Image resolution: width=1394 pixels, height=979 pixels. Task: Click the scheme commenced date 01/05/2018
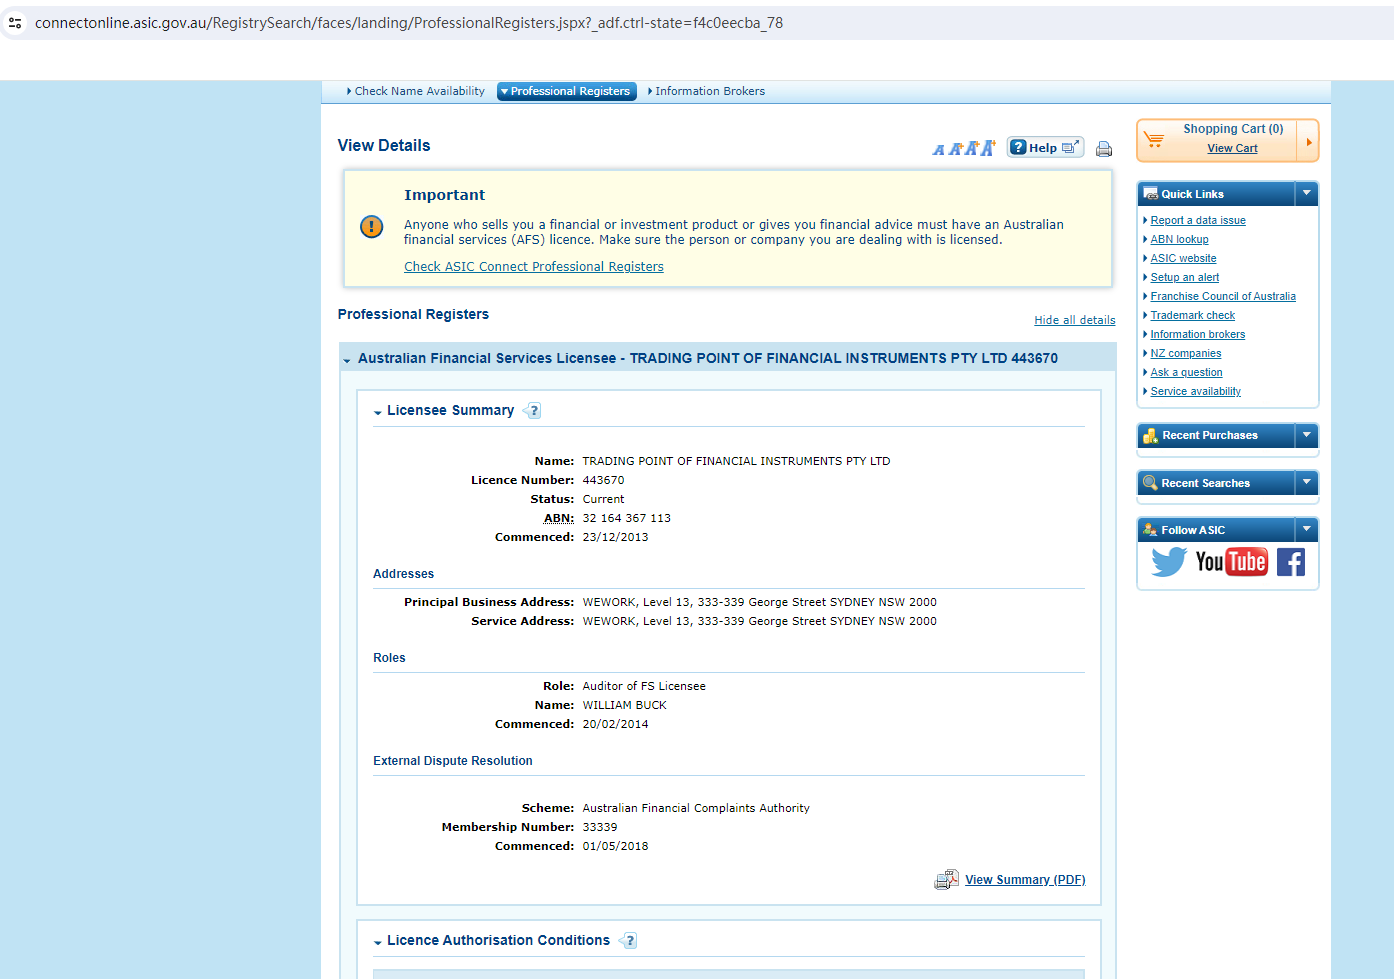pyautogui.click(x=615, y=847)
